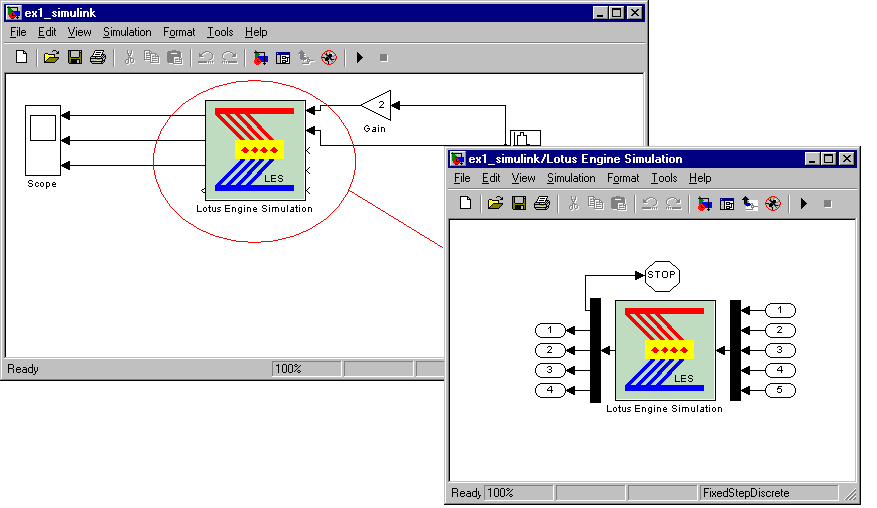Screen dimensions: 877x508
Task: Select output port 4 in subsystem window
Action: pos(550,390)
